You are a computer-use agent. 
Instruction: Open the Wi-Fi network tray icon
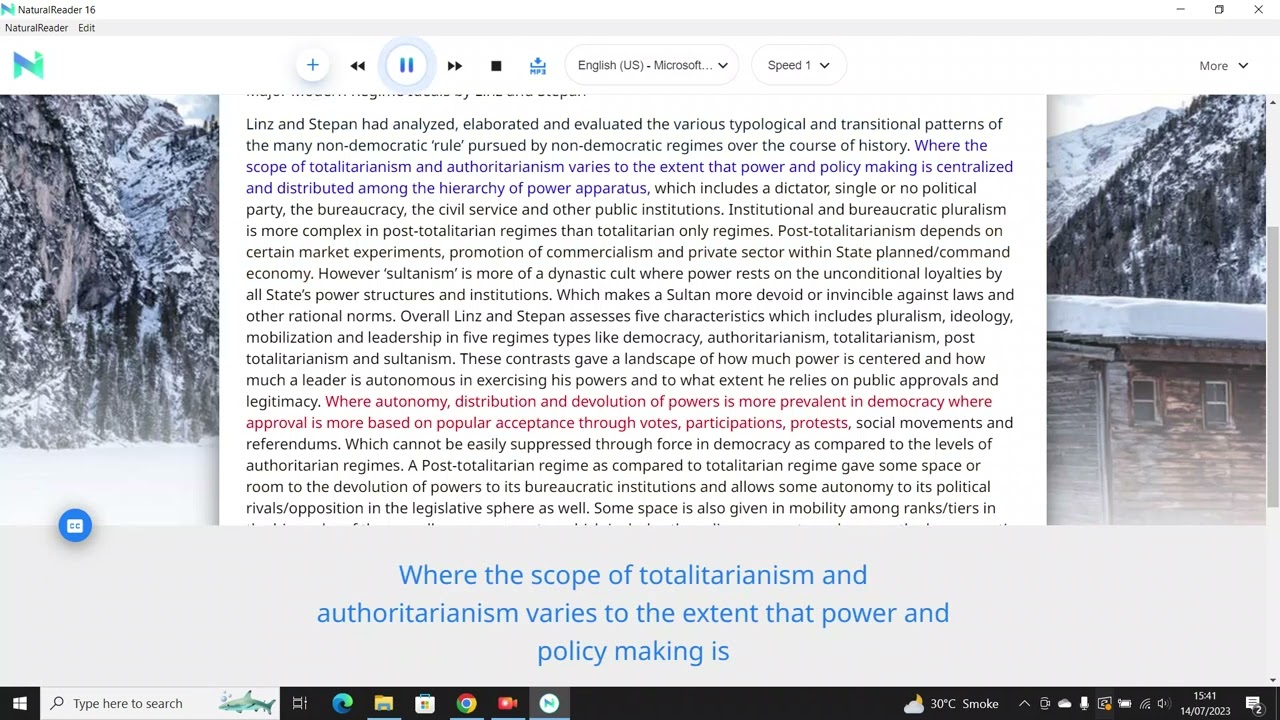[x=1144, y=704]
